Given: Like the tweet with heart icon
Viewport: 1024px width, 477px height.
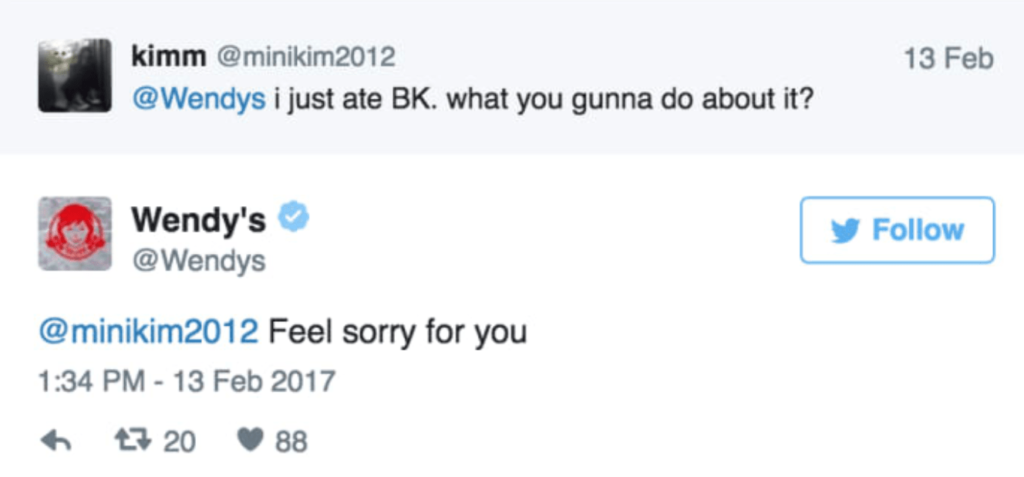Looking at the screenshot, I should click(x=251, y=441).
